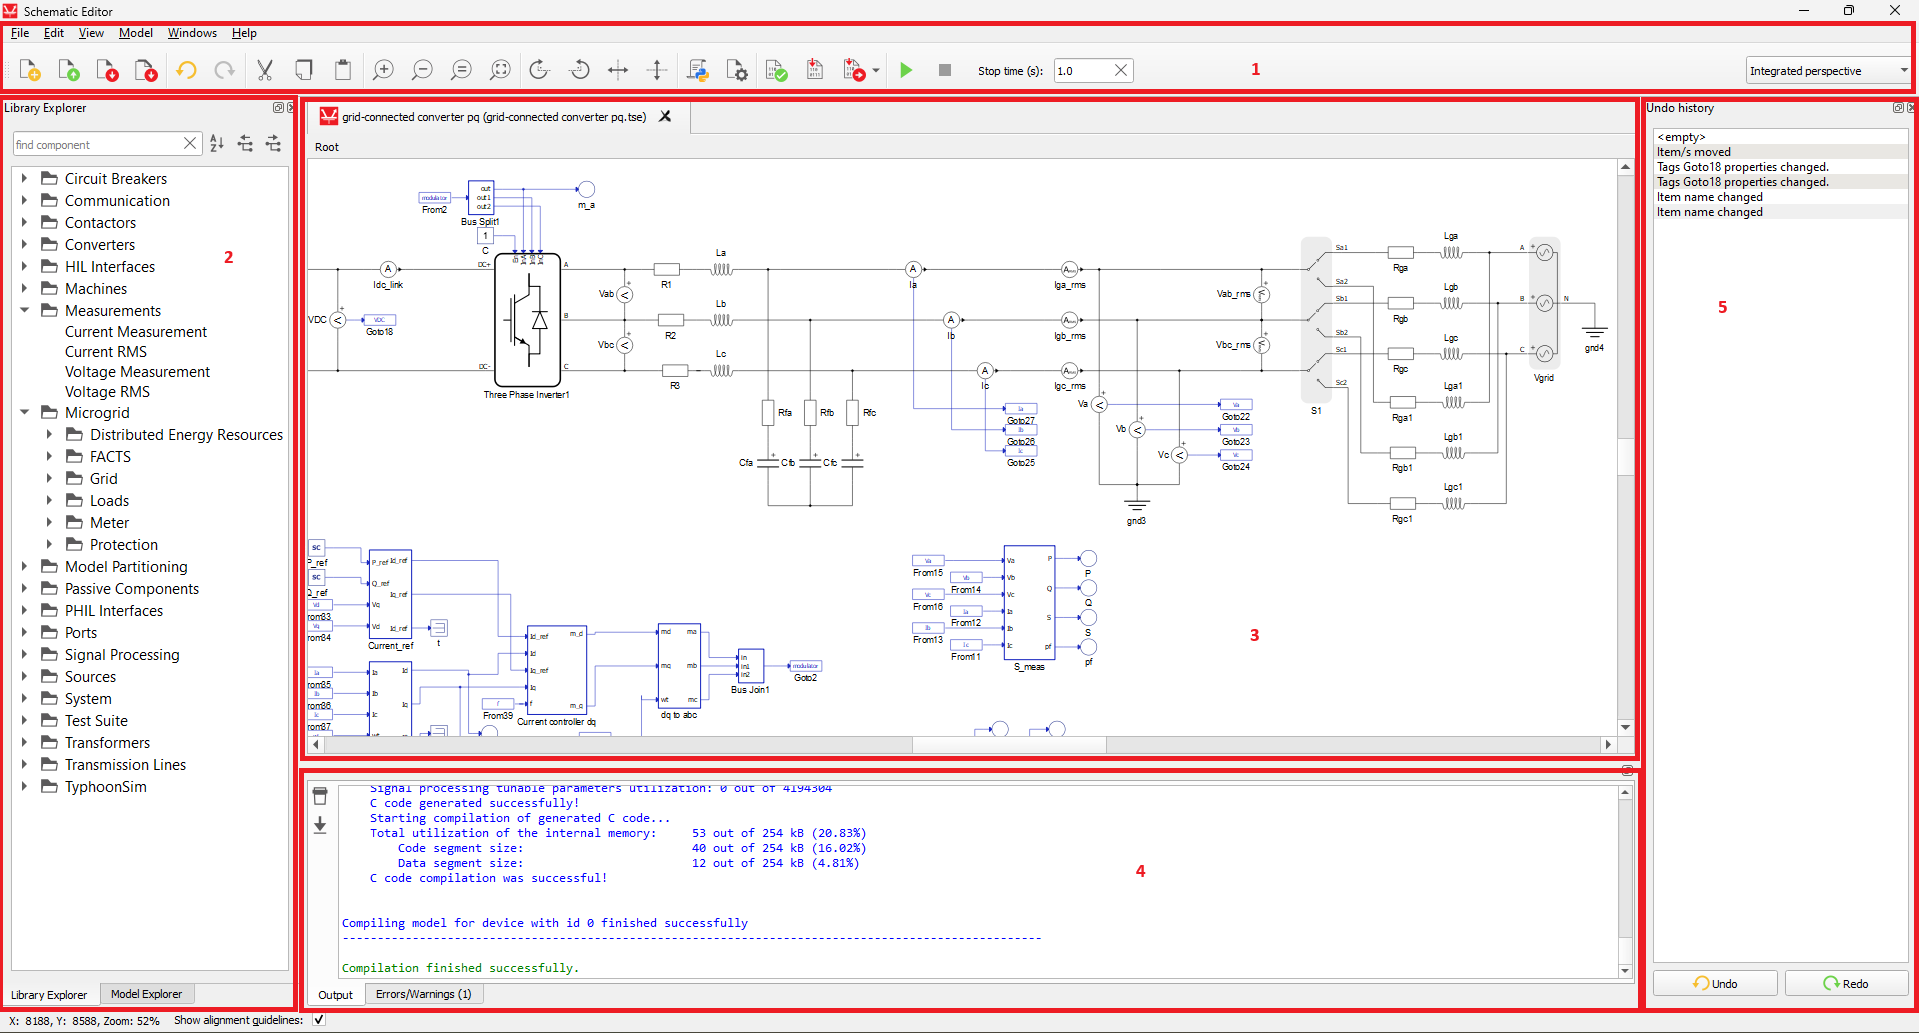Collapse the Measurements library folder
Screen dimensions: 1919x1033
[24, 311]
